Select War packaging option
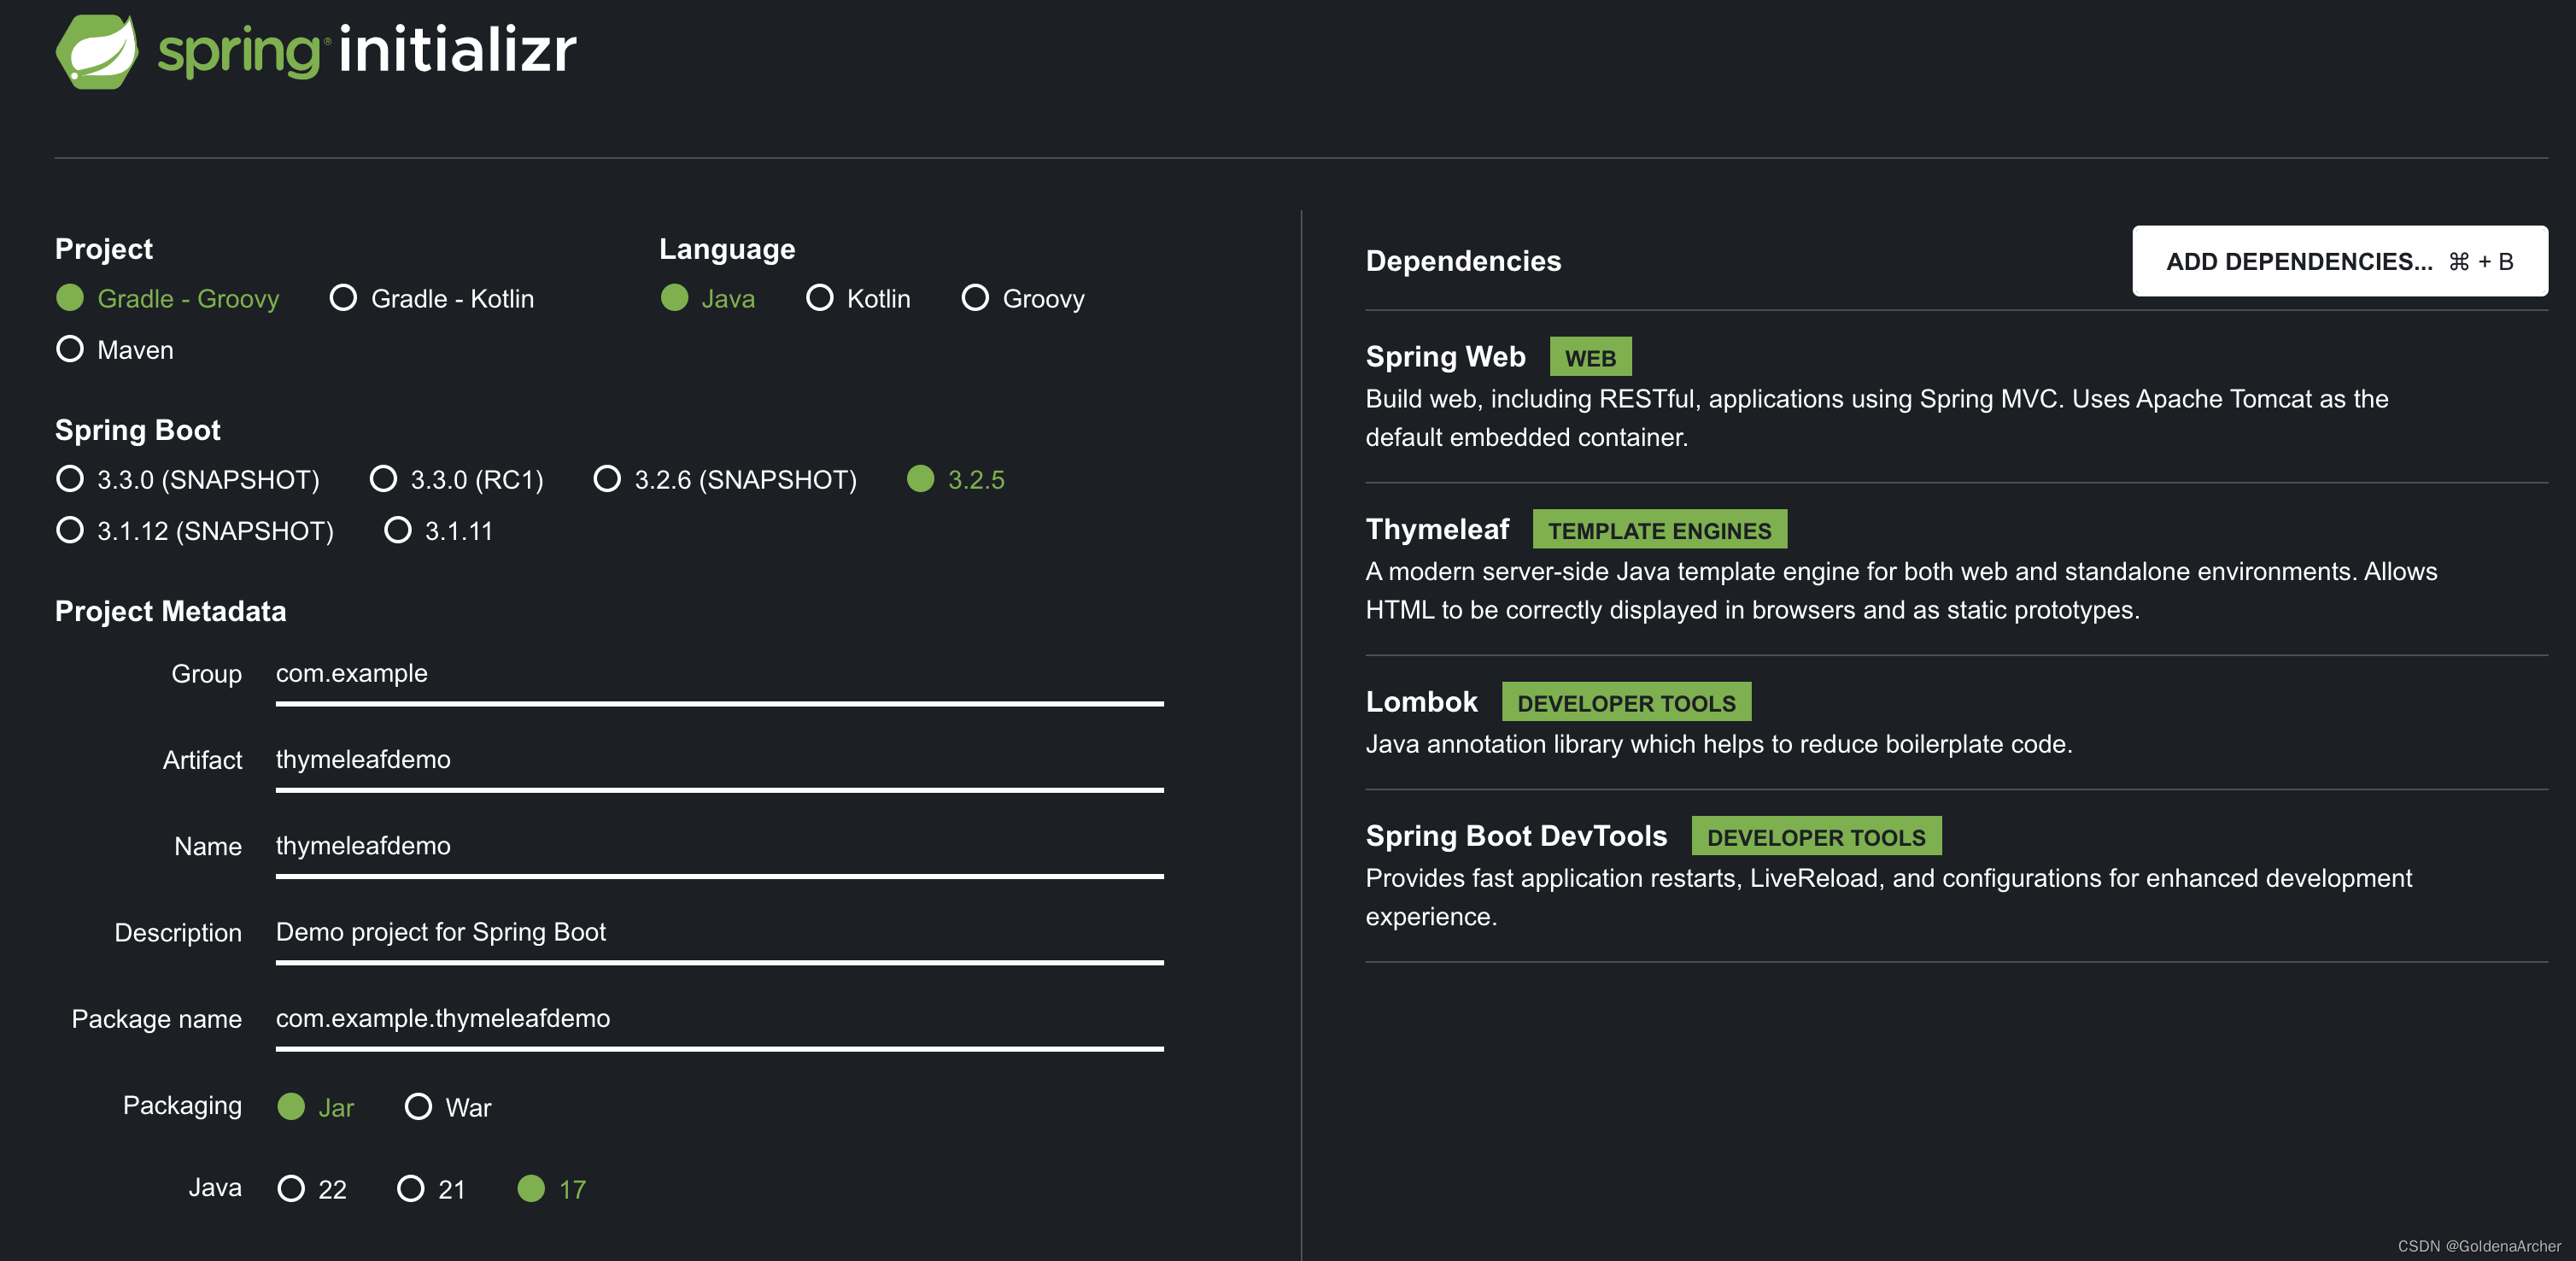 pos(448,1106)
